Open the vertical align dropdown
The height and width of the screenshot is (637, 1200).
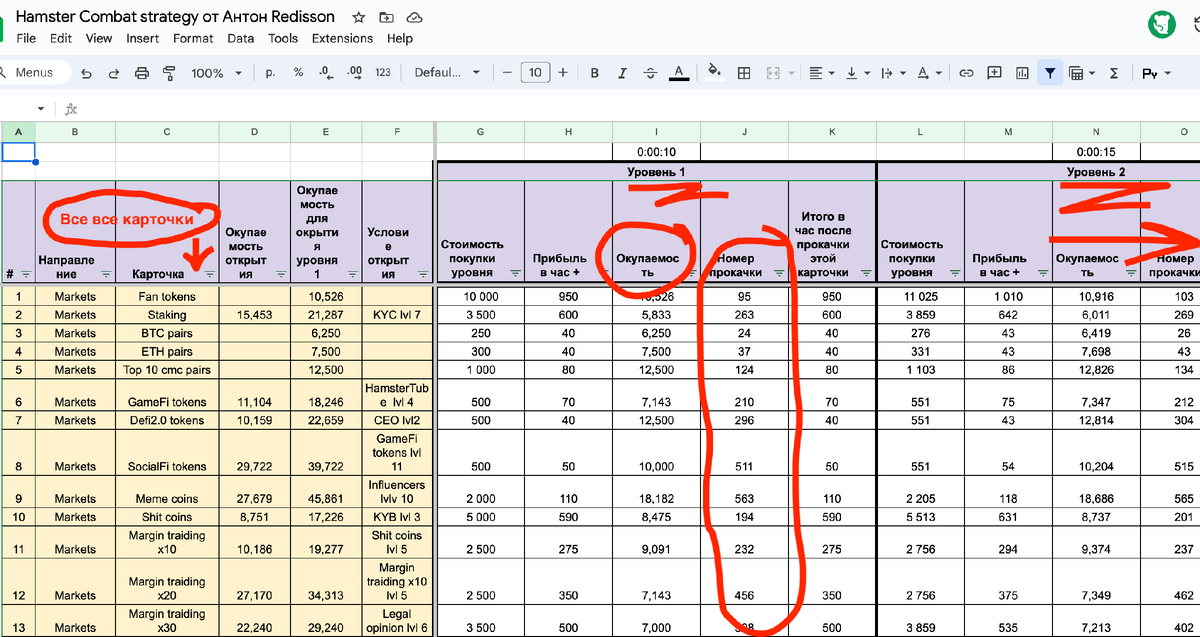click(857, 73)
